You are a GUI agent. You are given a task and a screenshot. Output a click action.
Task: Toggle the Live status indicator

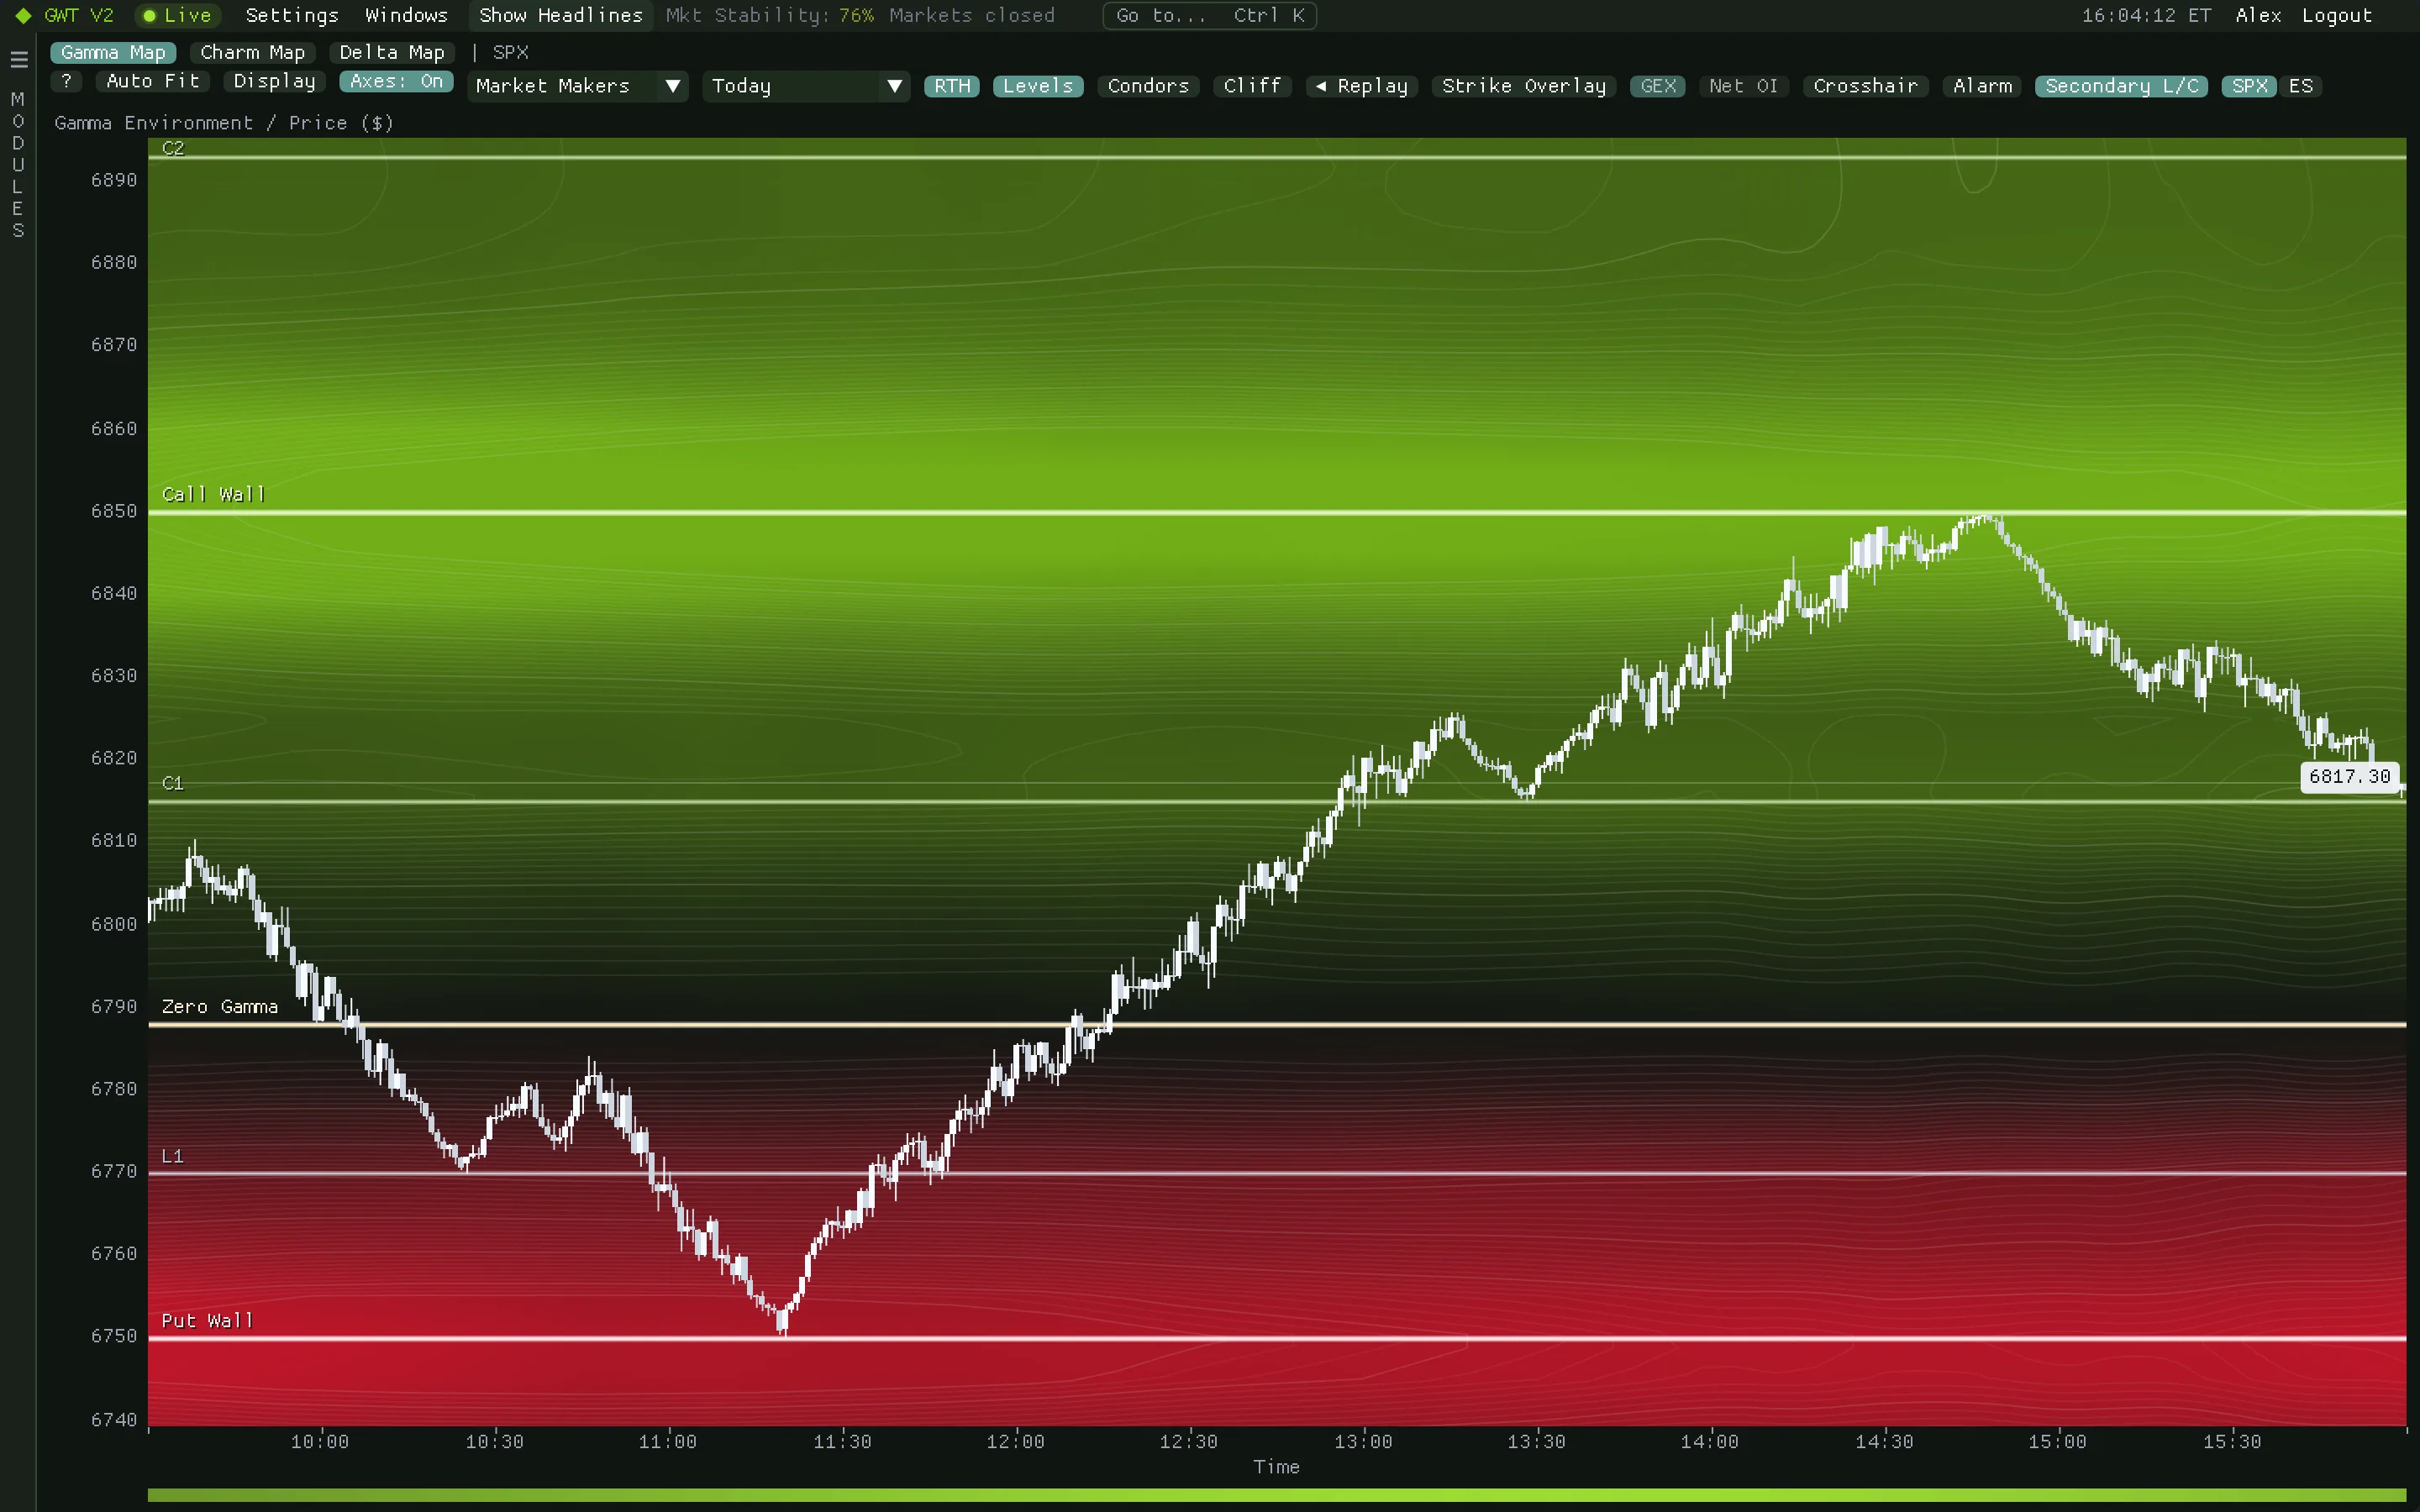(177, 16)
